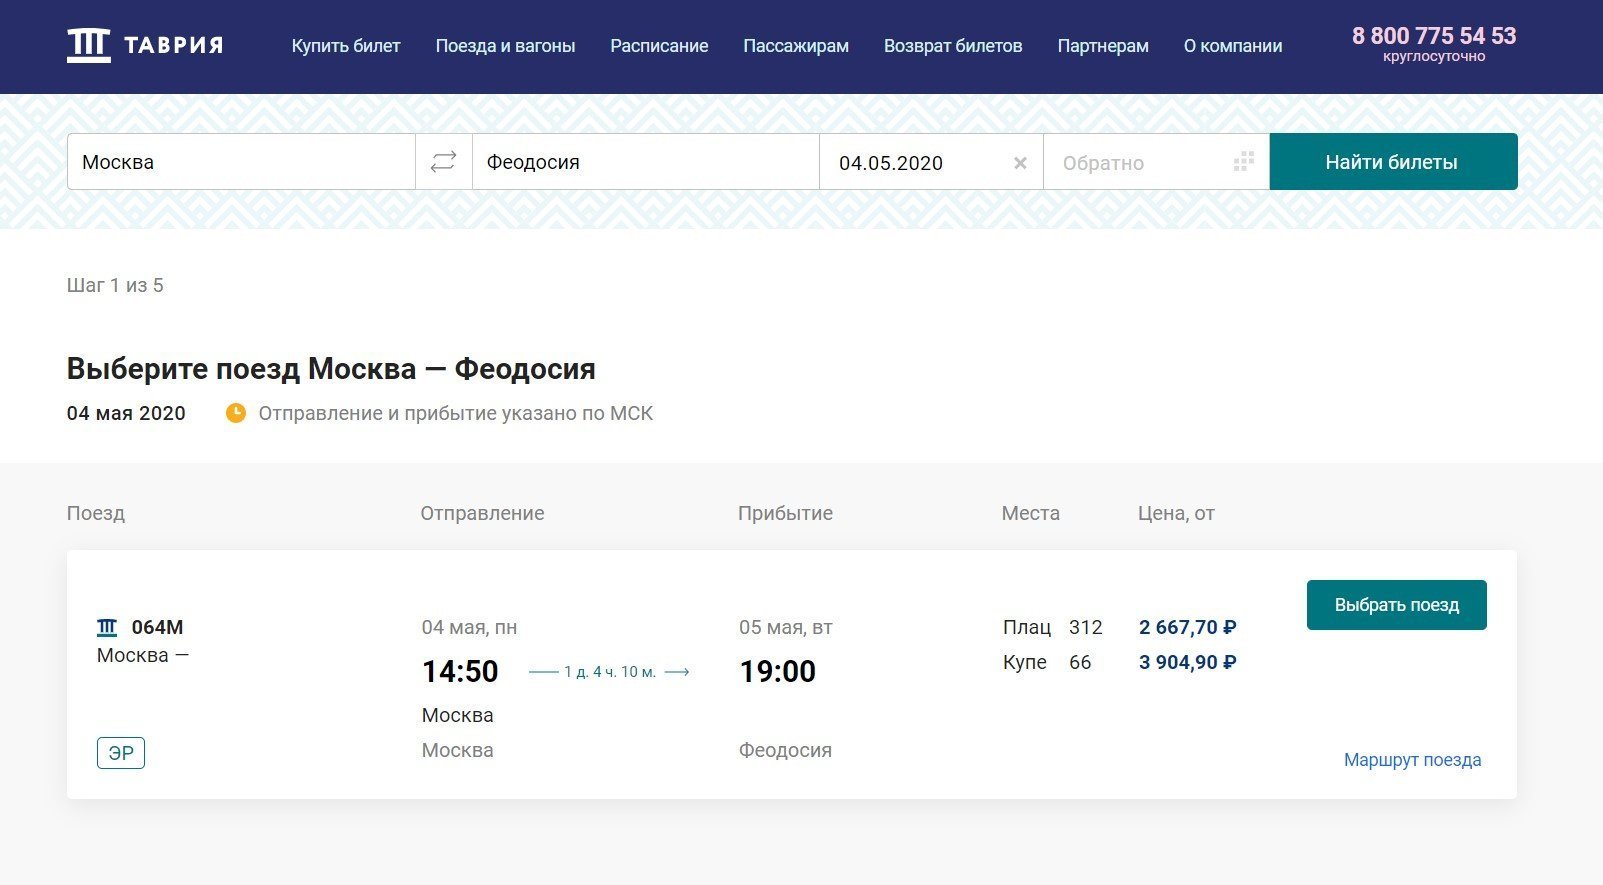Click the Места column header
Viewport: 1603px width, 885px height.
point(1030,513)
